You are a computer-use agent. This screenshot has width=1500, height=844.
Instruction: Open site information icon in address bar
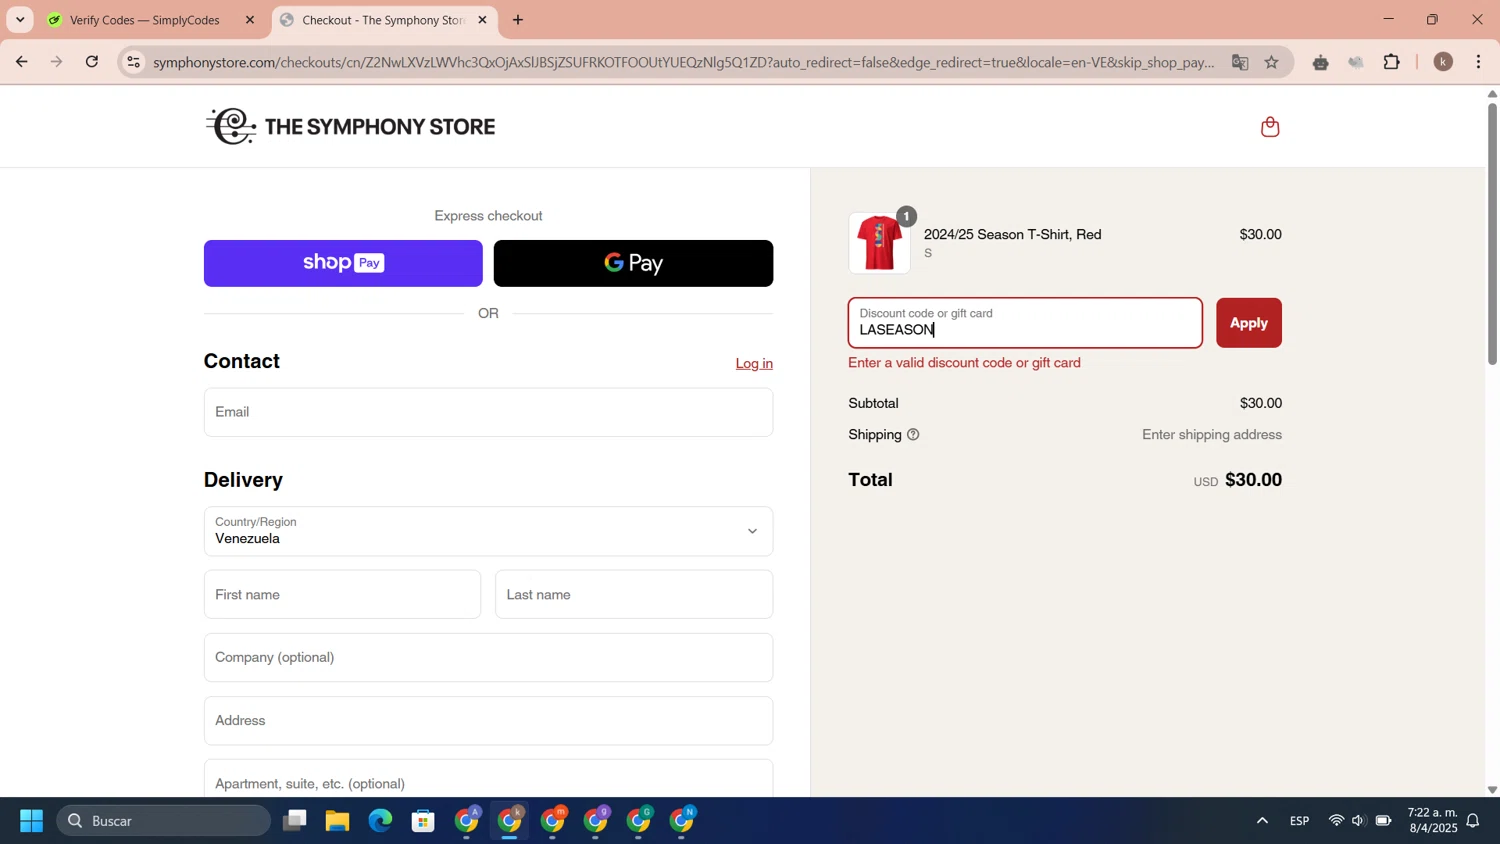tap(133, 62)
